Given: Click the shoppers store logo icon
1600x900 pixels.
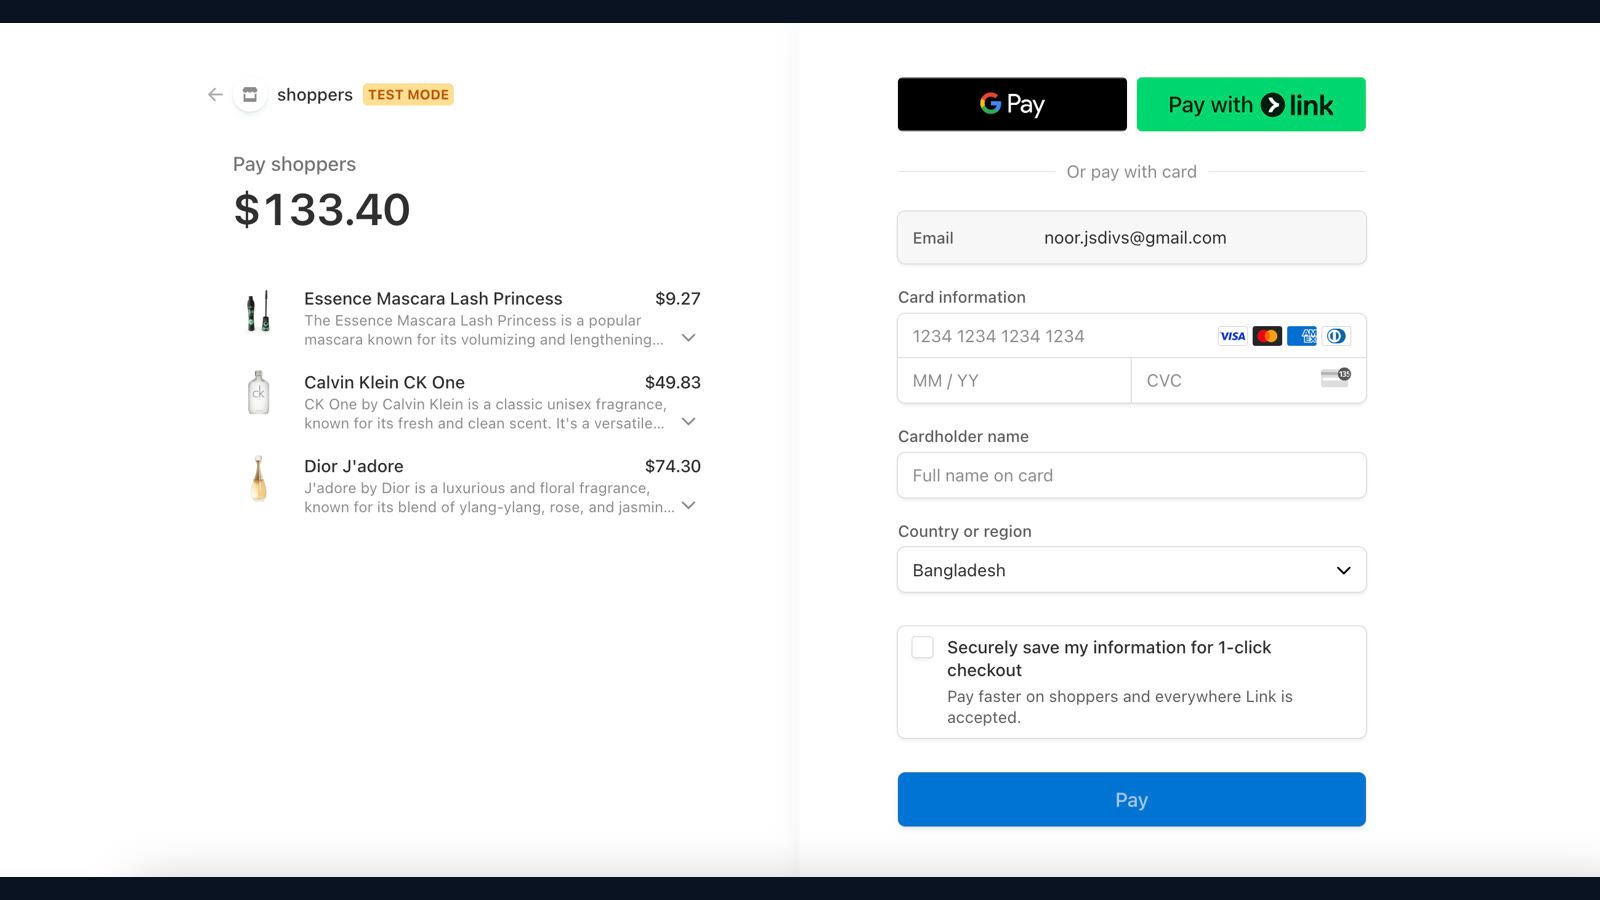Looking at the screenshot, I should click(x=250, y=95).
